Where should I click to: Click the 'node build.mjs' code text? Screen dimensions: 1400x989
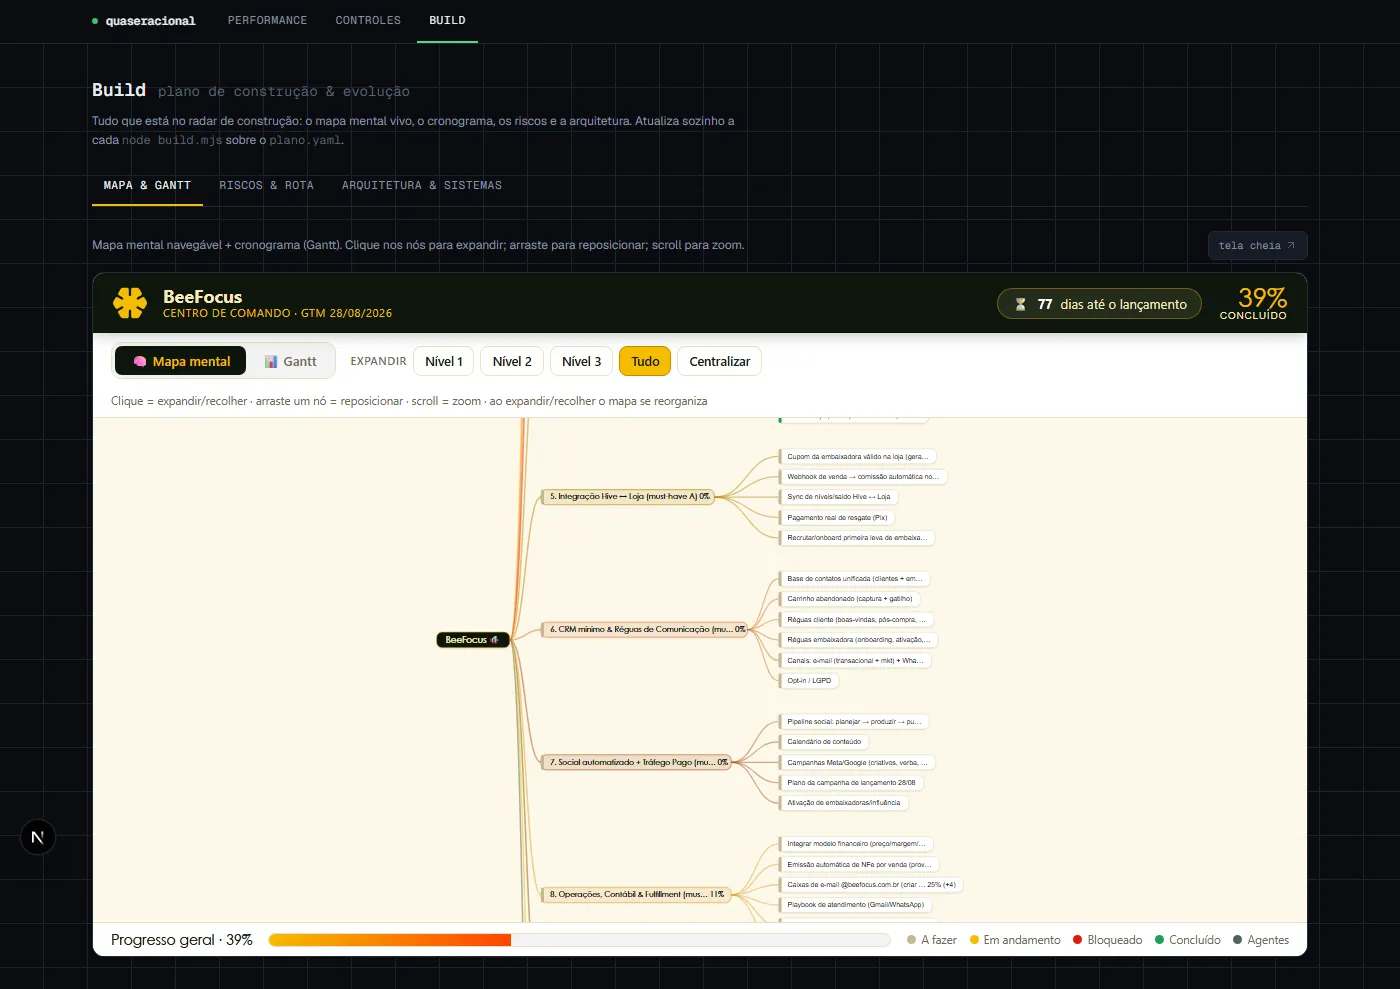point(172,140)
